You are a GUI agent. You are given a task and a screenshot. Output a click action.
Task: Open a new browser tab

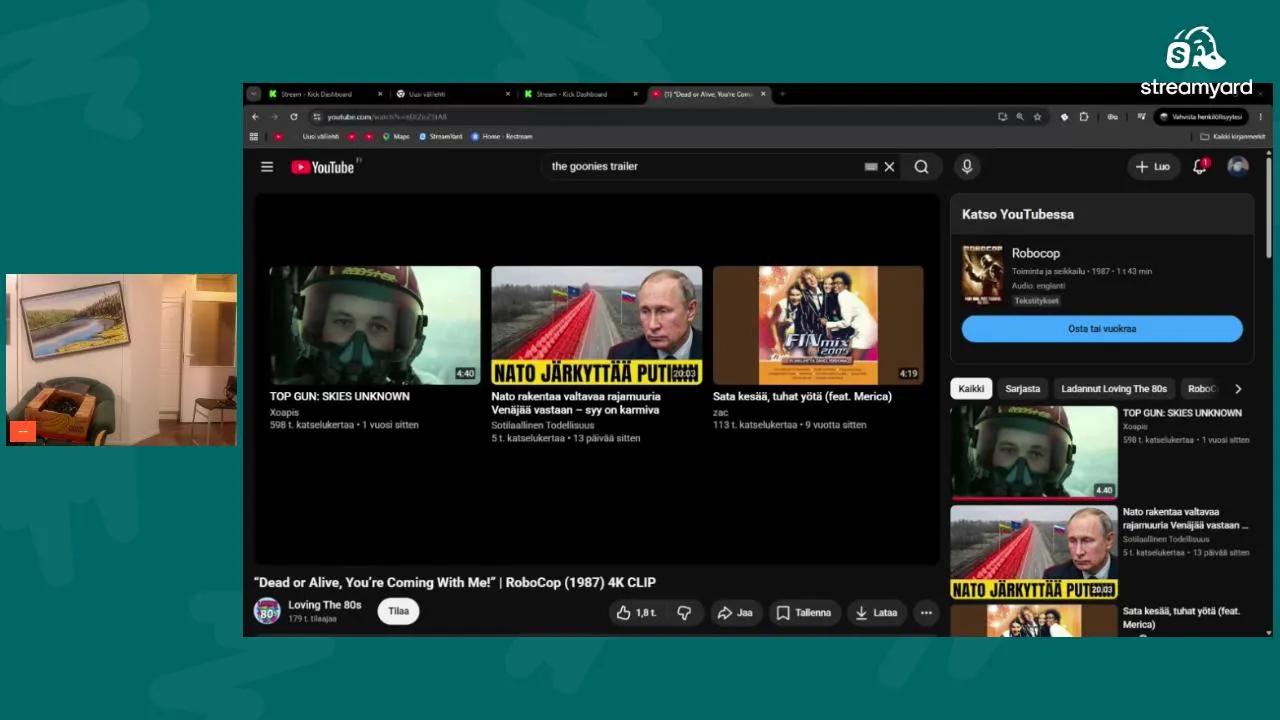pyautogui.click(x=783, y=94)
